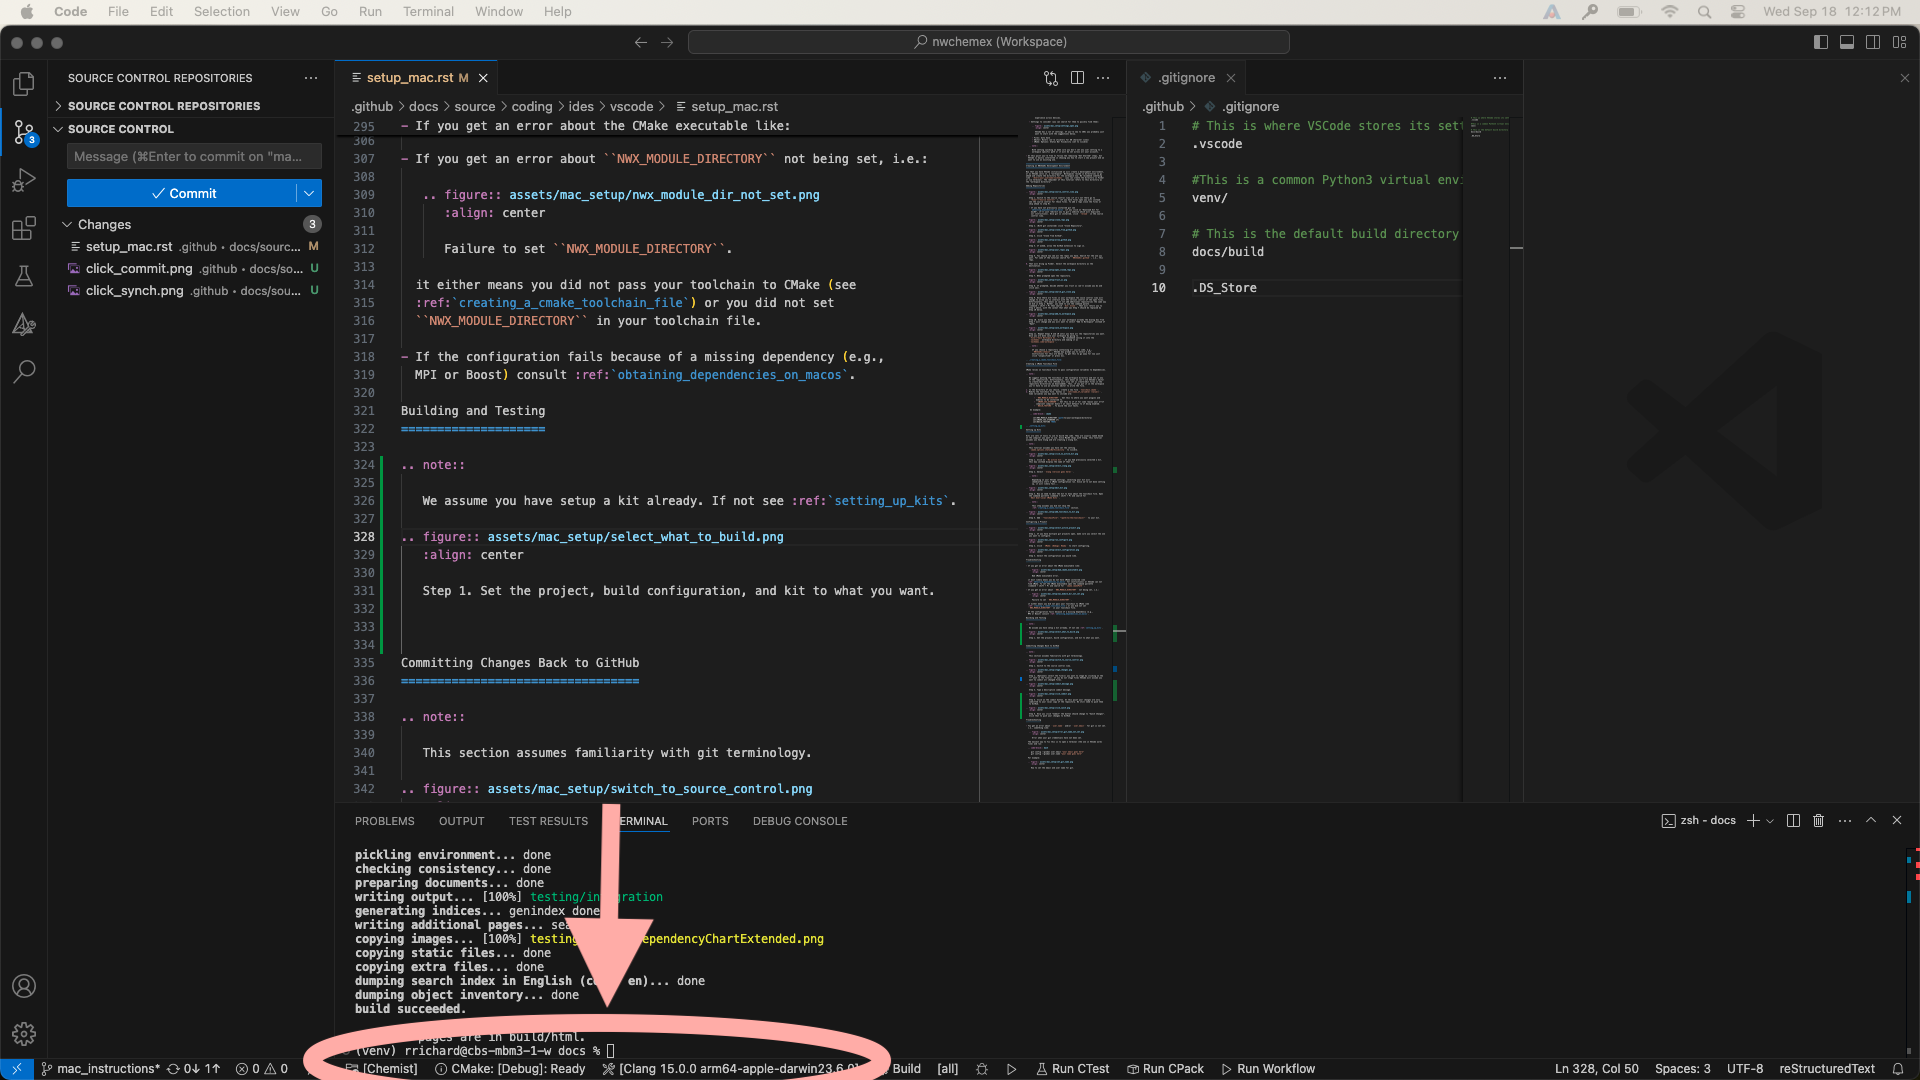
Task: Maximize the panel with the chevron up
Action: point(1871,821)
